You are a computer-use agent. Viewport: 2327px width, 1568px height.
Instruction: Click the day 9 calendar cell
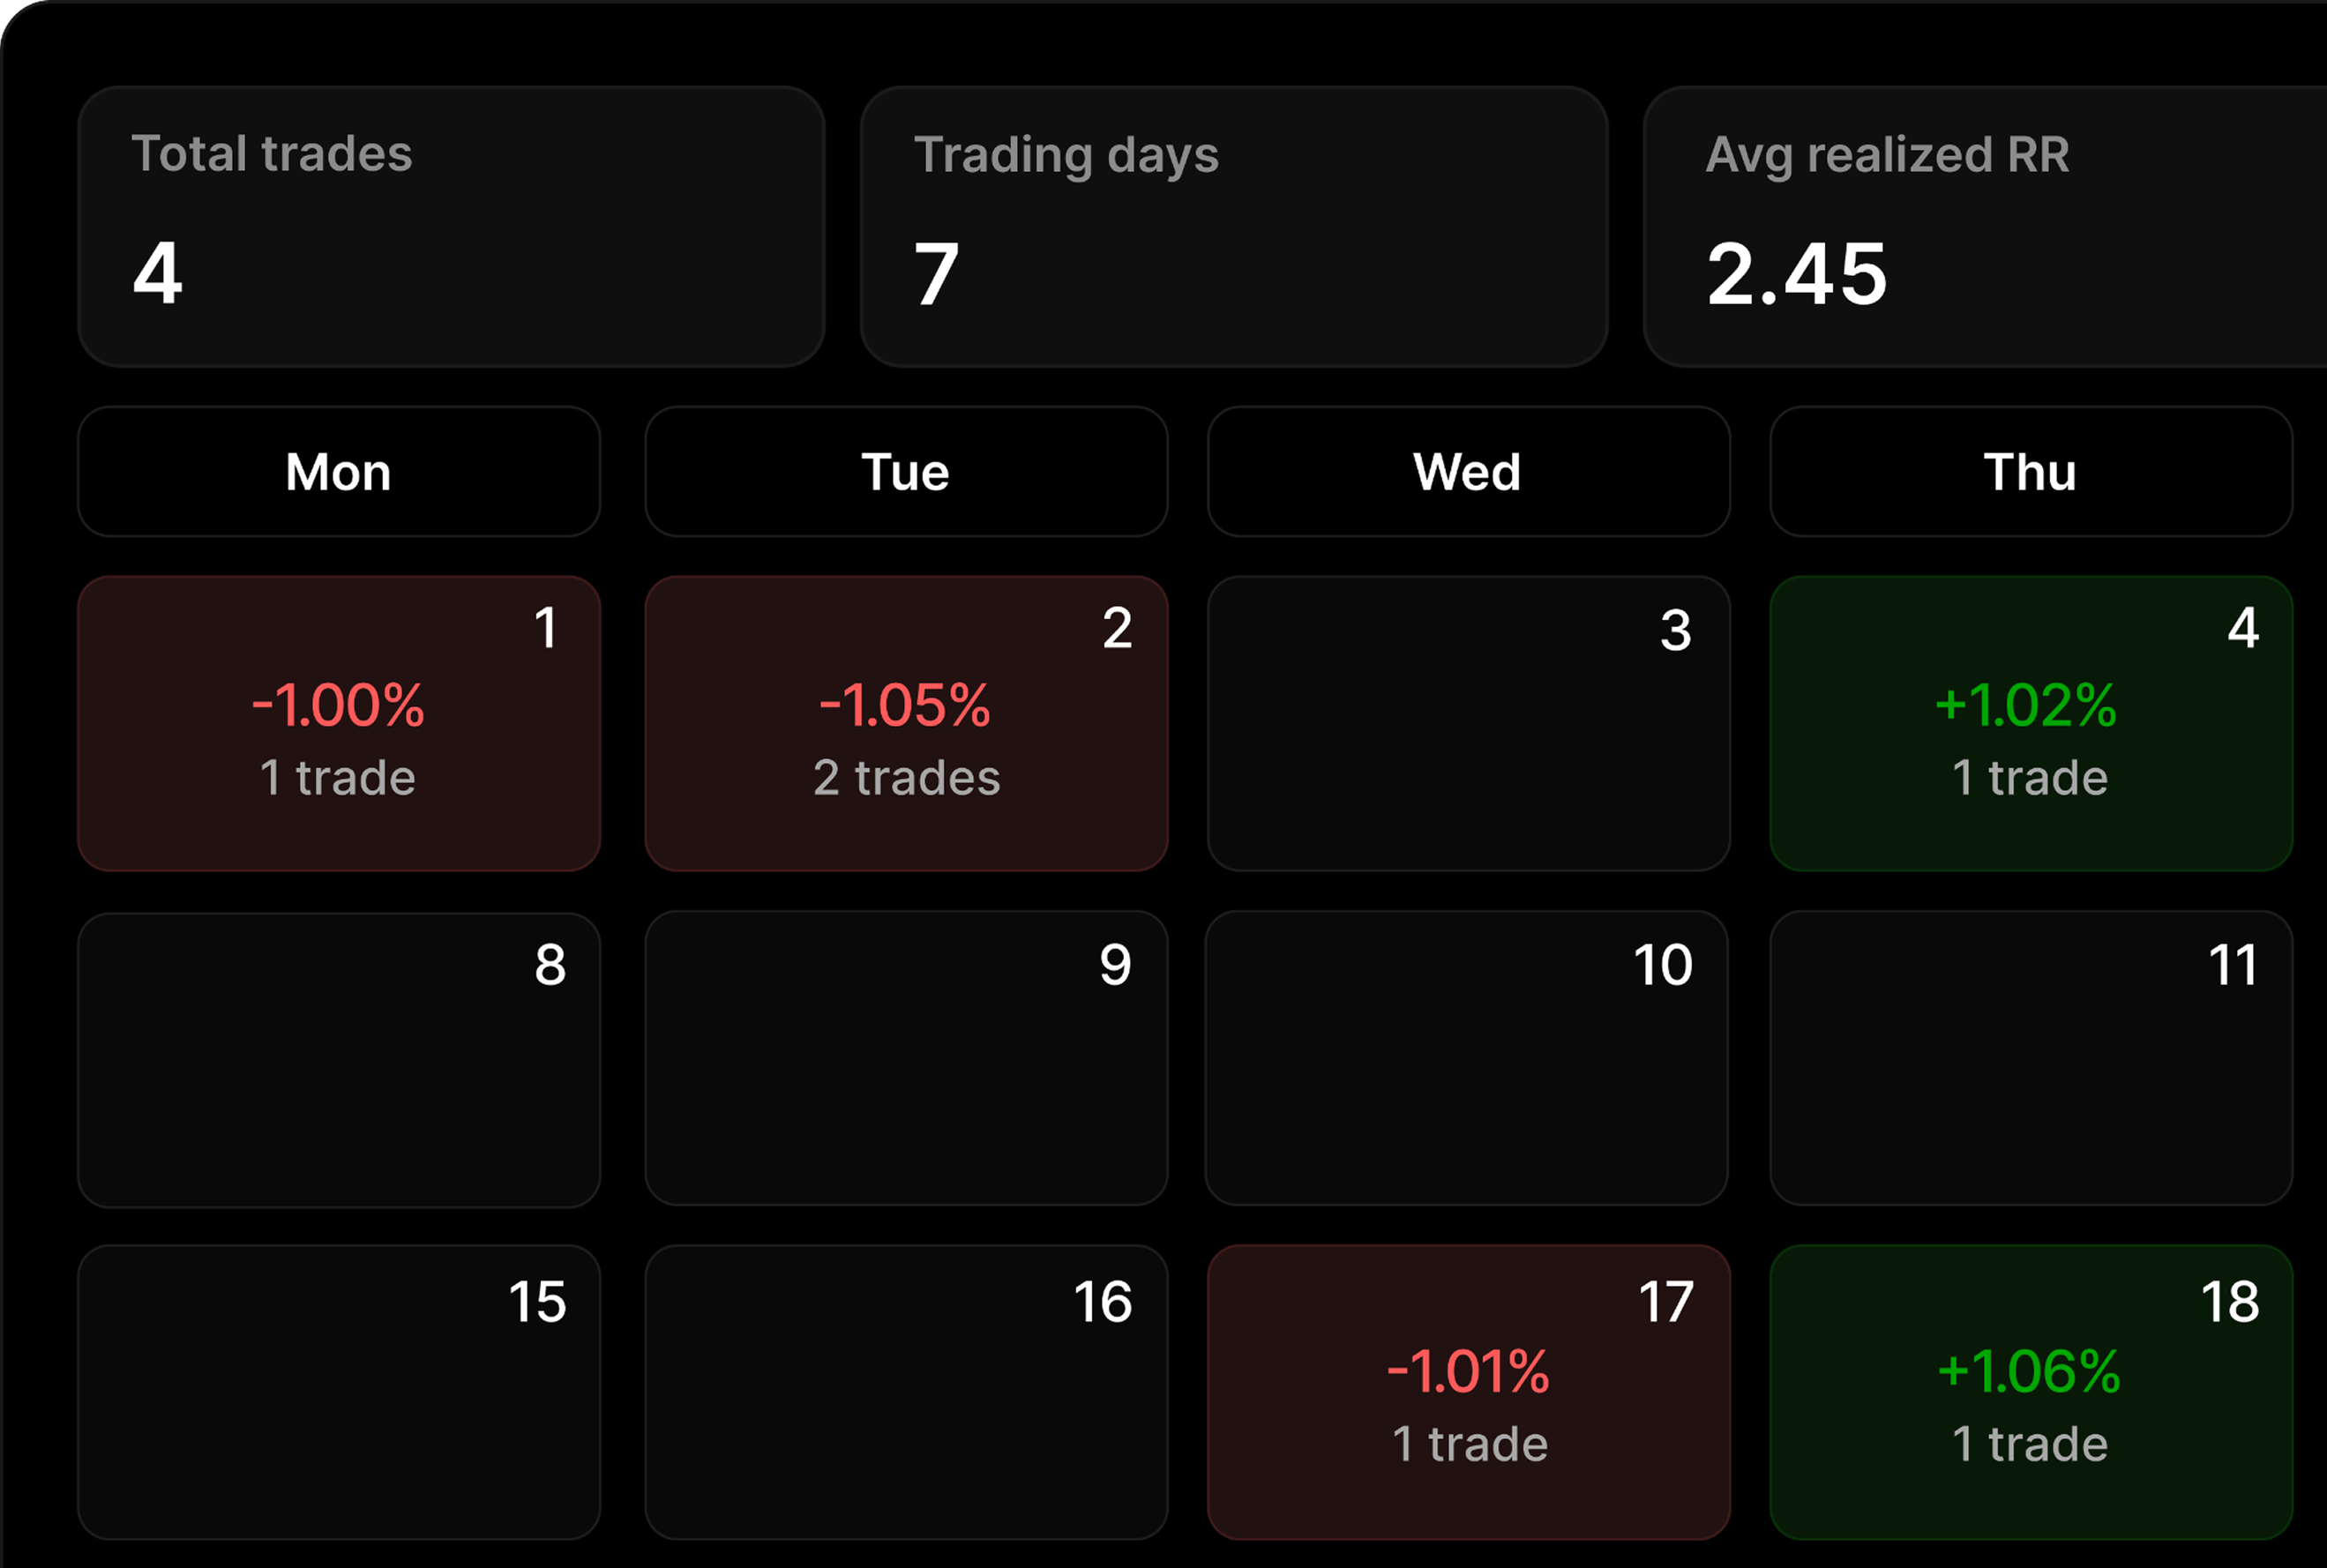point(905,1058)
